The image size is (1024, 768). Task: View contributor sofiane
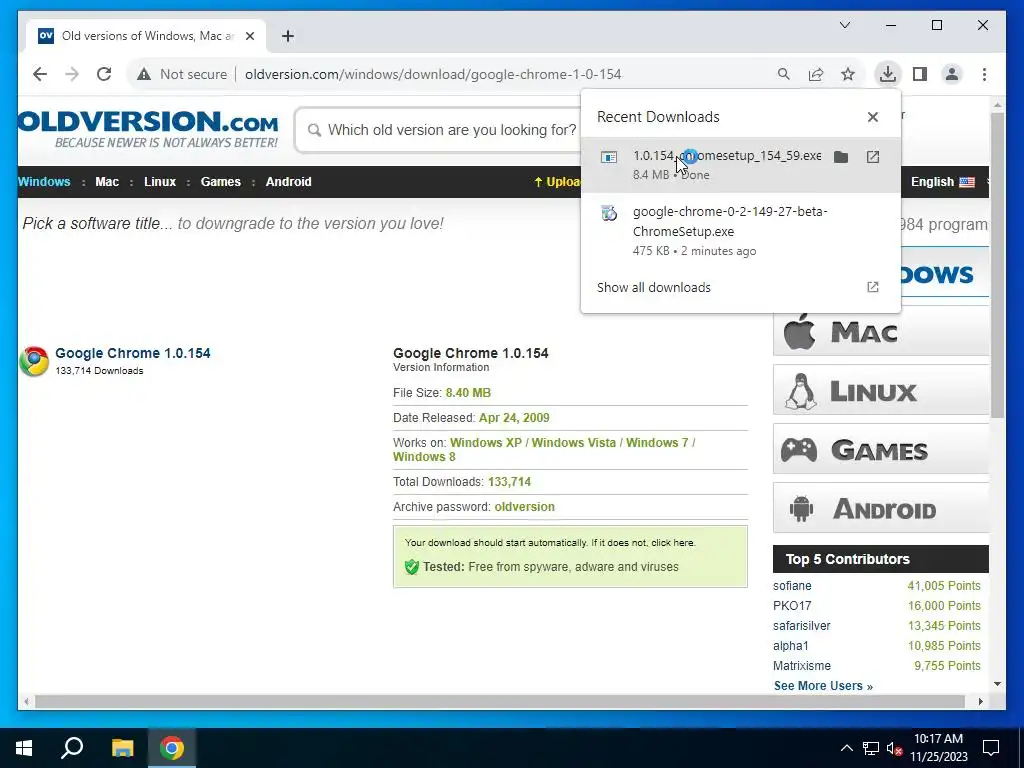coord(792,586)
